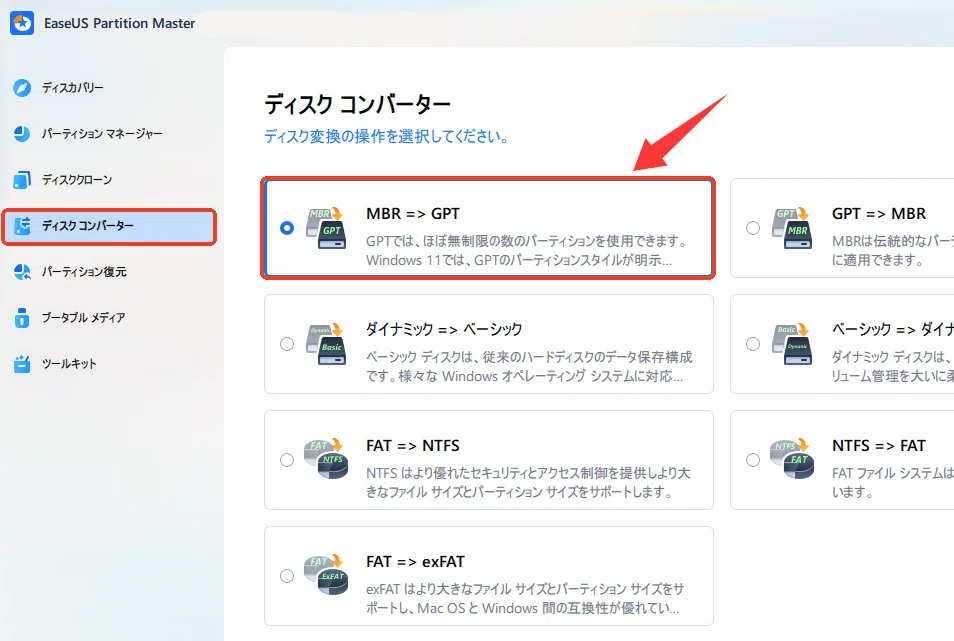
Task: Open パーティション マネージャー in the sidebar
Action: [108, 134]
